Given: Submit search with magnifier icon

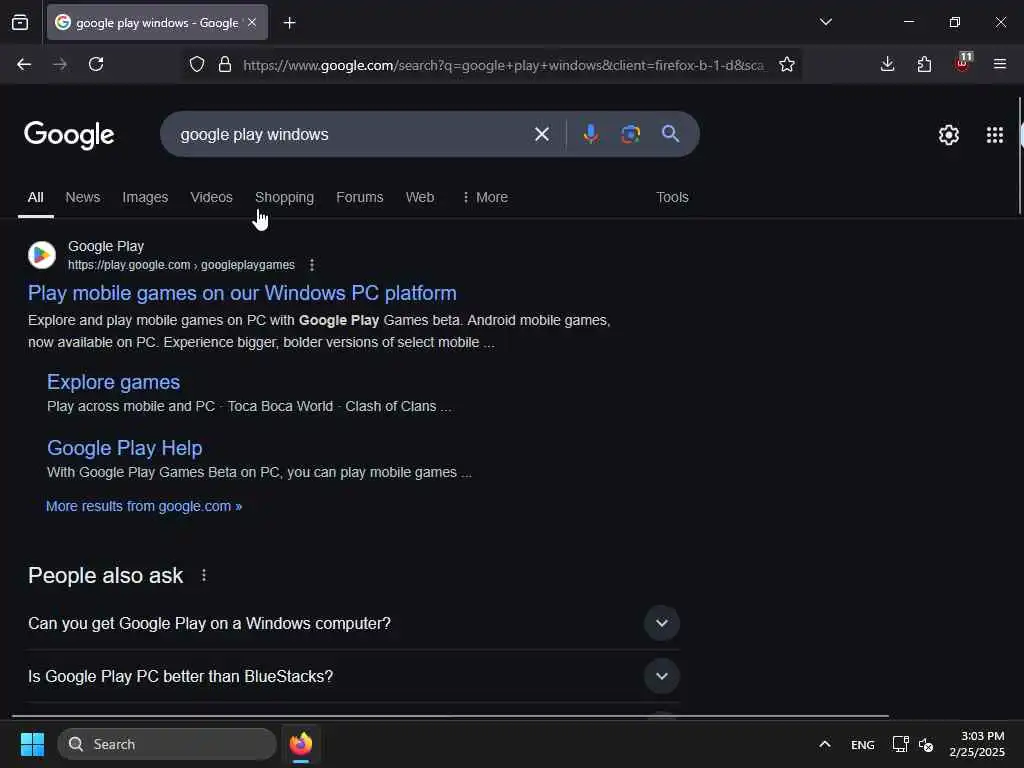Looking at the screenshot, I should [x=670, y=134].
